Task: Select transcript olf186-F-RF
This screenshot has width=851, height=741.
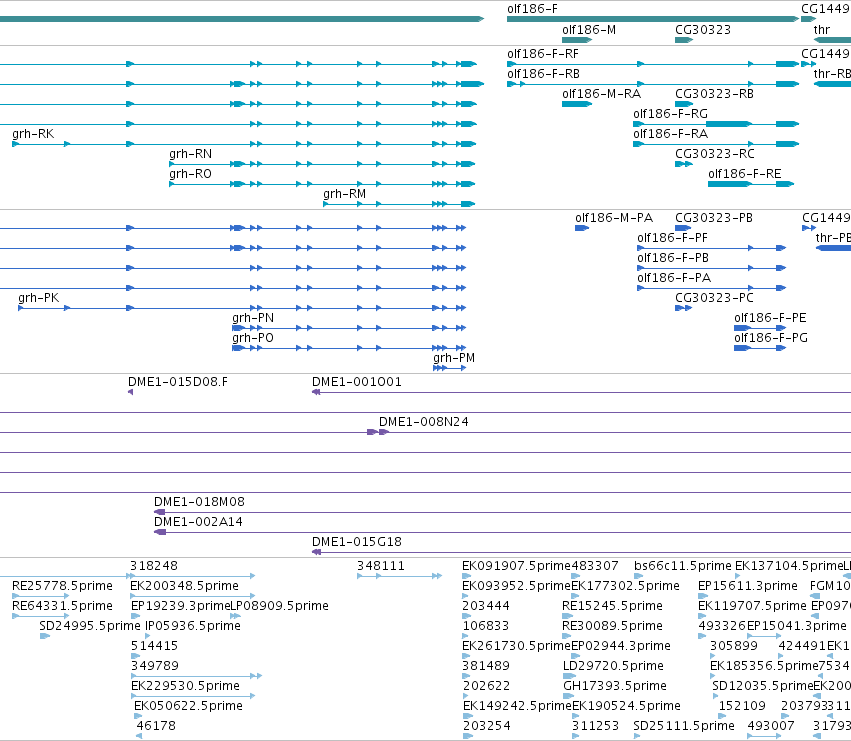Action: [x=543, y=54]
